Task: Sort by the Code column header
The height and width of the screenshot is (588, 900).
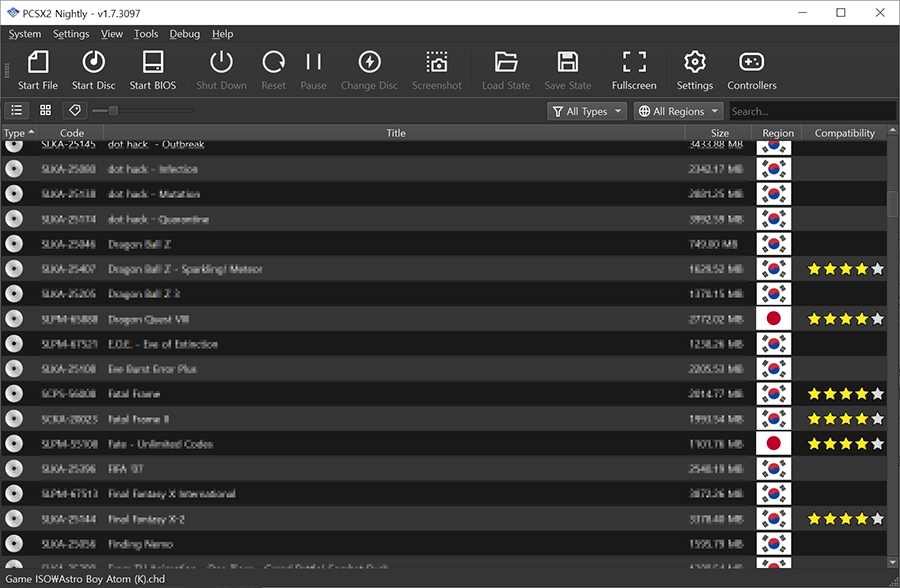Action: (72, 133)
